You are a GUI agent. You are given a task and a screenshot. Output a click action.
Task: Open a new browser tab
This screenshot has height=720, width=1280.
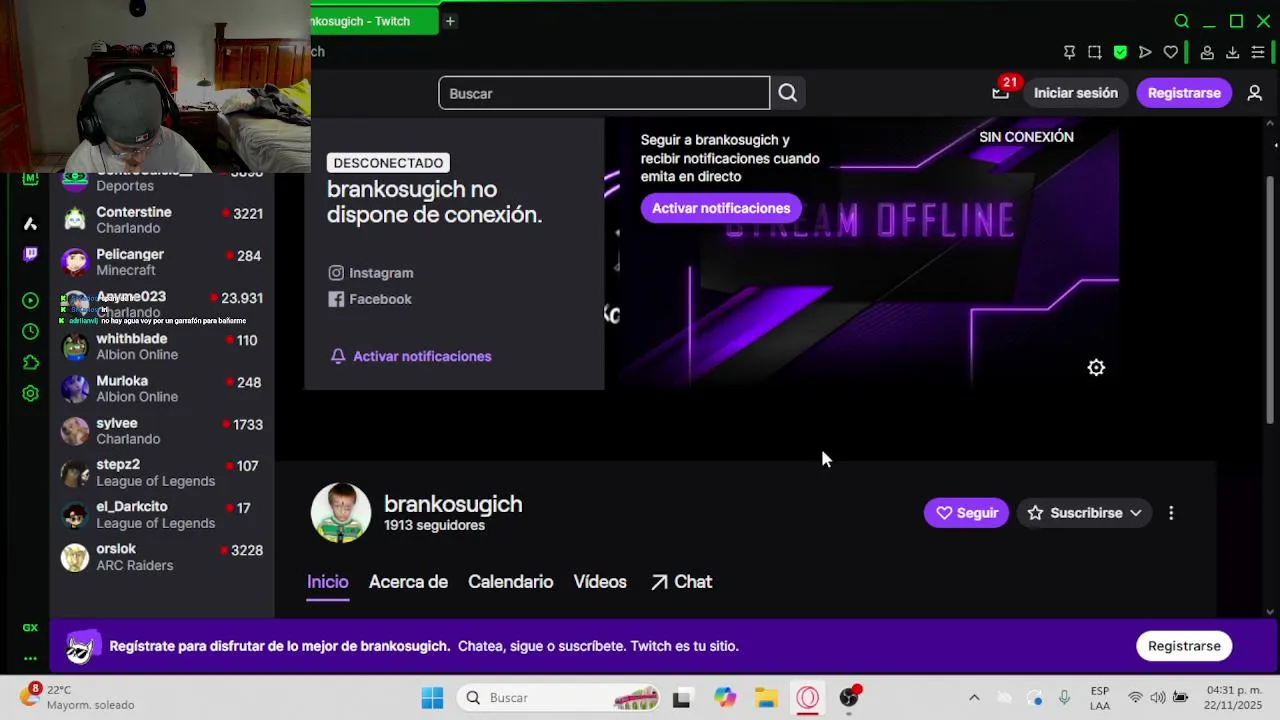click(450, 21)
